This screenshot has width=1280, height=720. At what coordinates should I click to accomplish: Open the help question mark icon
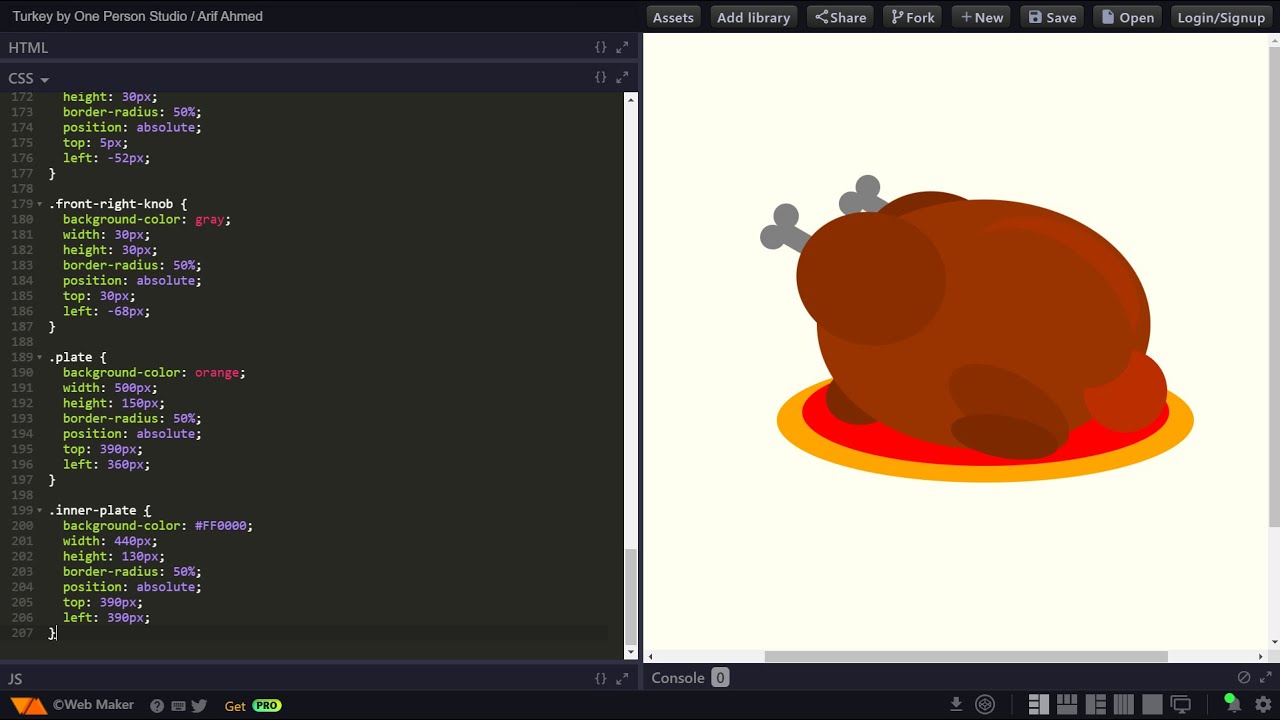pos(157,705)
